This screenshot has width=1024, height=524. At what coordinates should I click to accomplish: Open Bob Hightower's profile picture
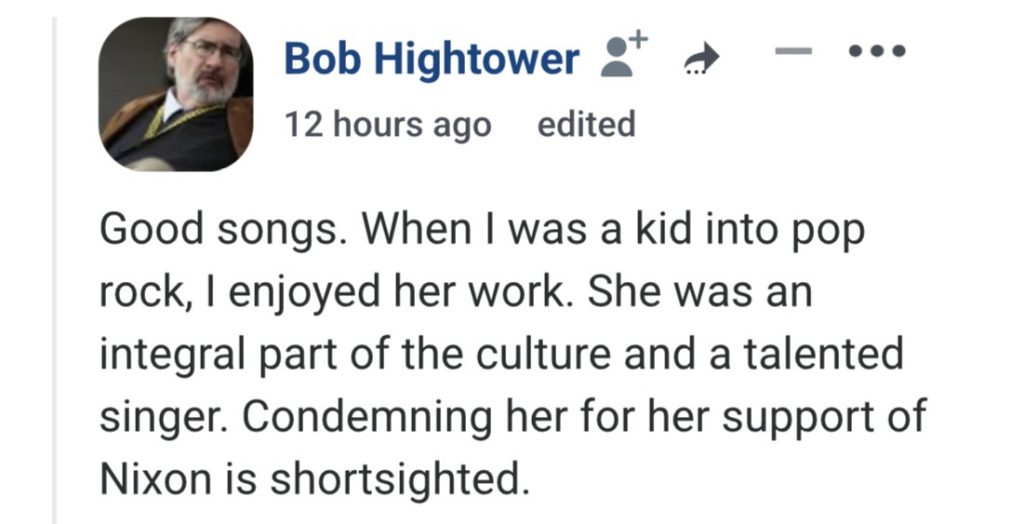click(x=176, y=94)
